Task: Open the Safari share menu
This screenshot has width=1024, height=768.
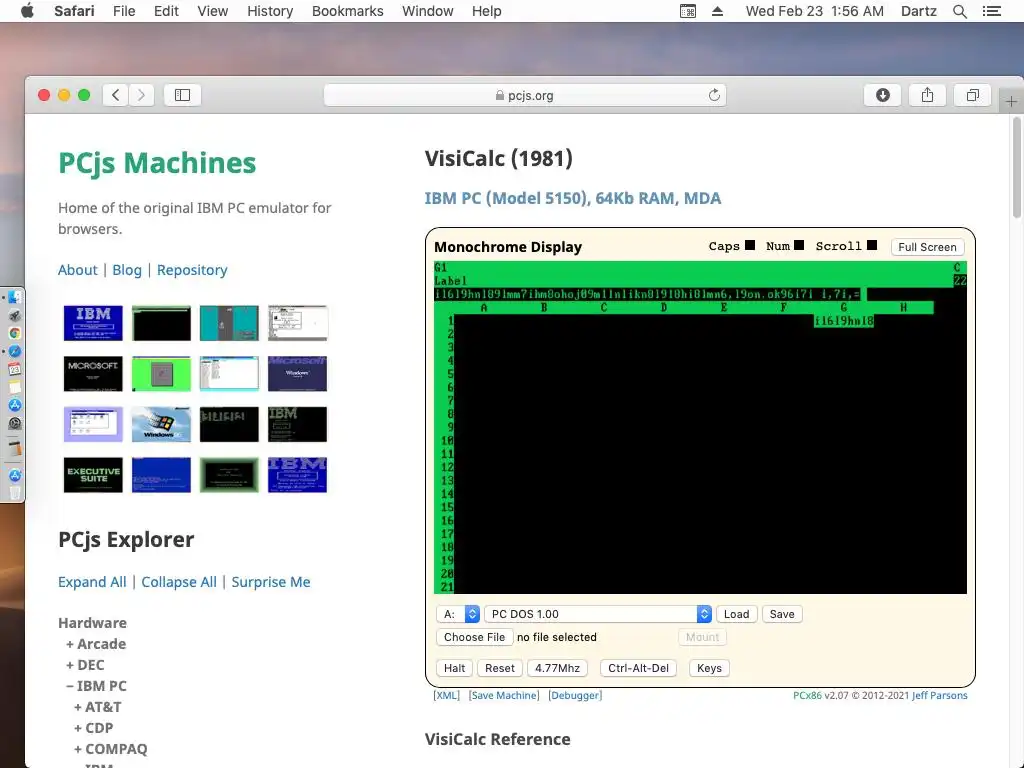Action: point(927,95)
